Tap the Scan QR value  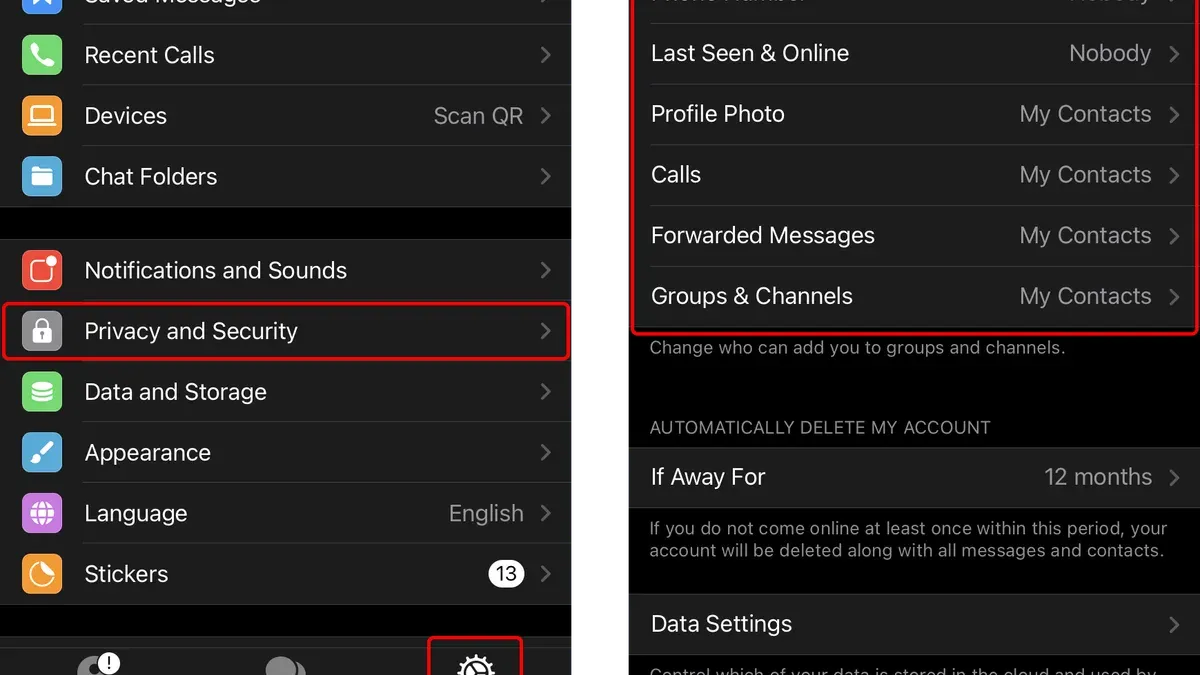pyautogui.click(x=478, y=116)
